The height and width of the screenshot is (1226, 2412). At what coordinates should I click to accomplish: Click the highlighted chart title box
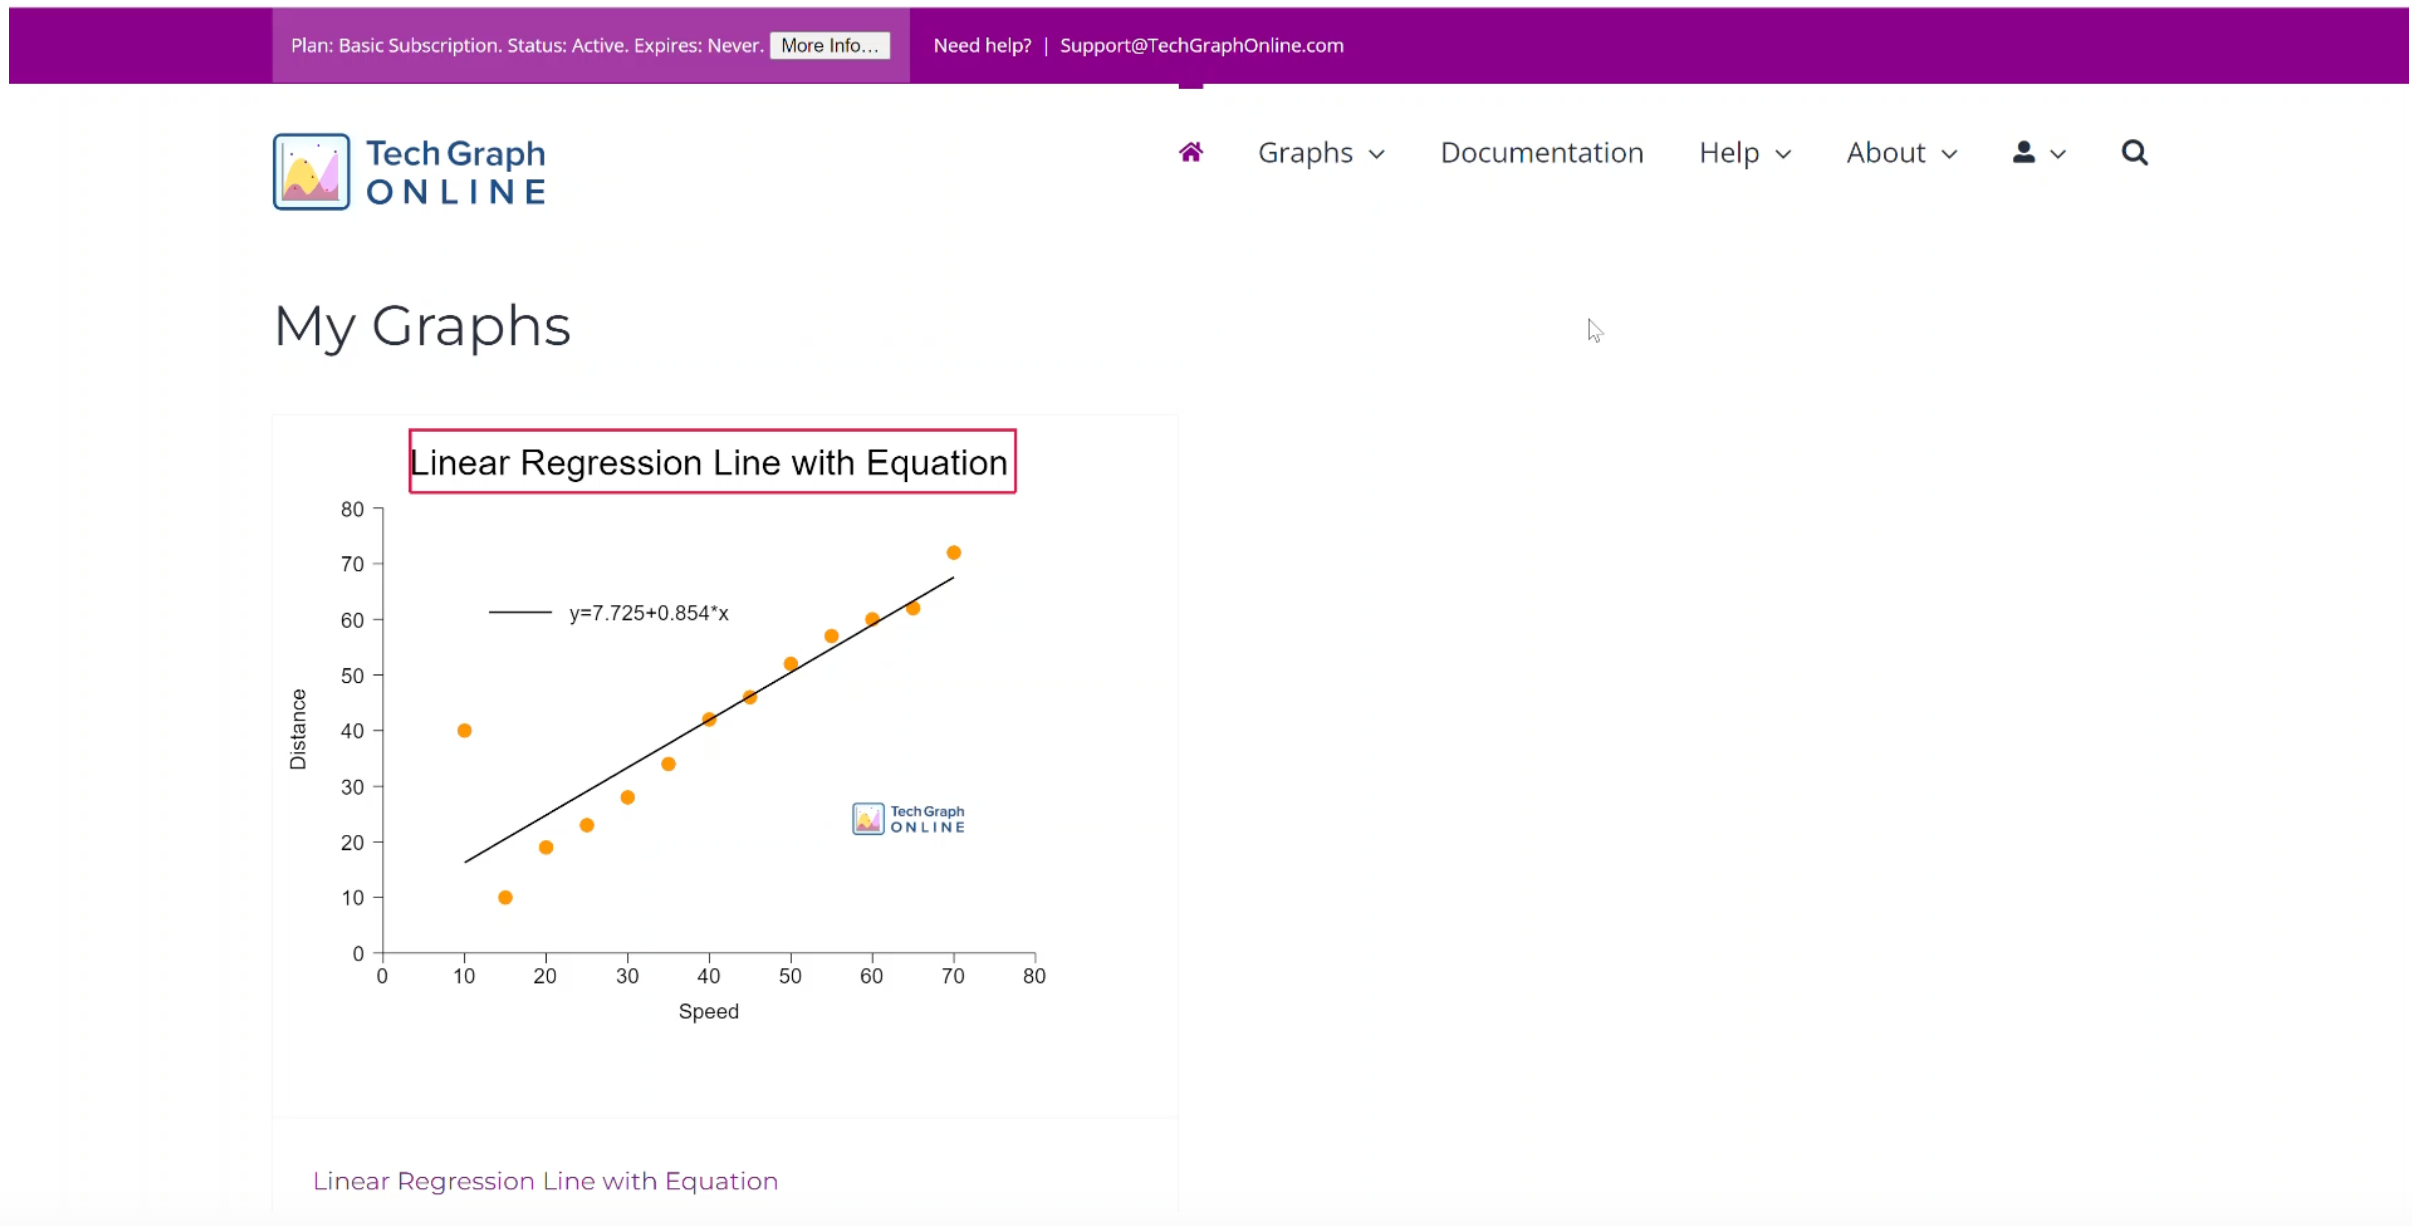pos(712,462)
